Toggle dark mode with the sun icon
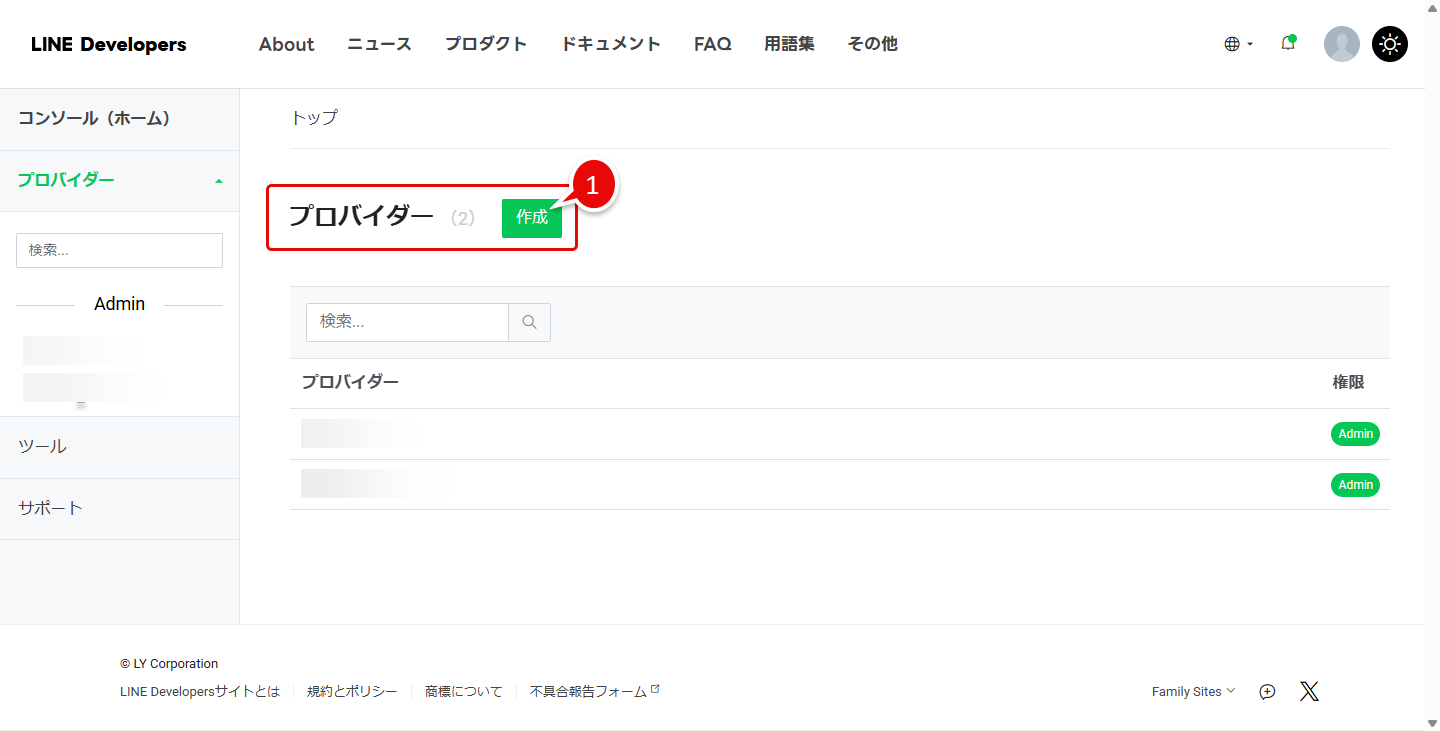The image size is (1440, 731). click(x=1390, y=44)
